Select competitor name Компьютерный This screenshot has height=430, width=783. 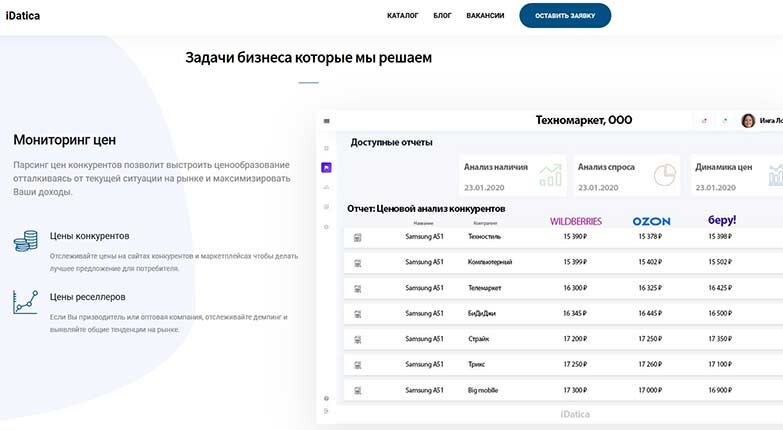coord(490,262)
